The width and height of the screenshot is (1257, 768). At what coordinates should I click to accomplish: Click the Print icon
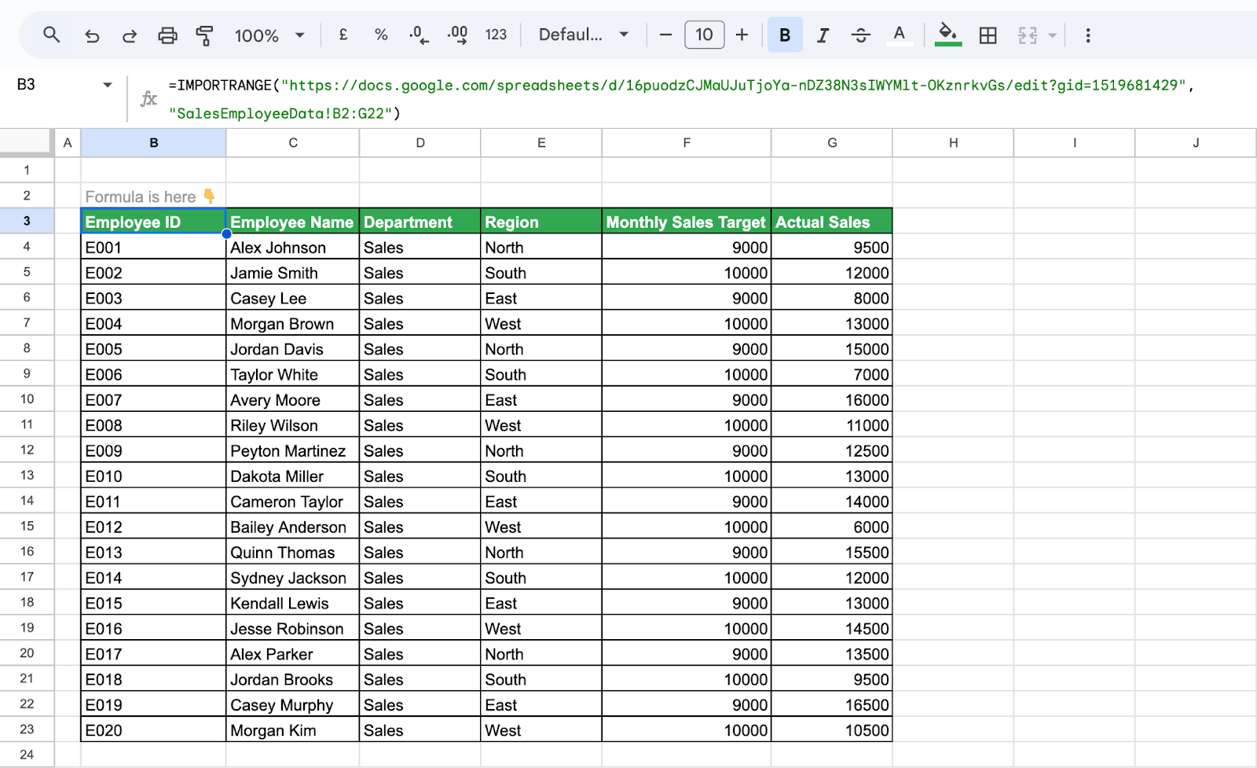tap(167, 35)
